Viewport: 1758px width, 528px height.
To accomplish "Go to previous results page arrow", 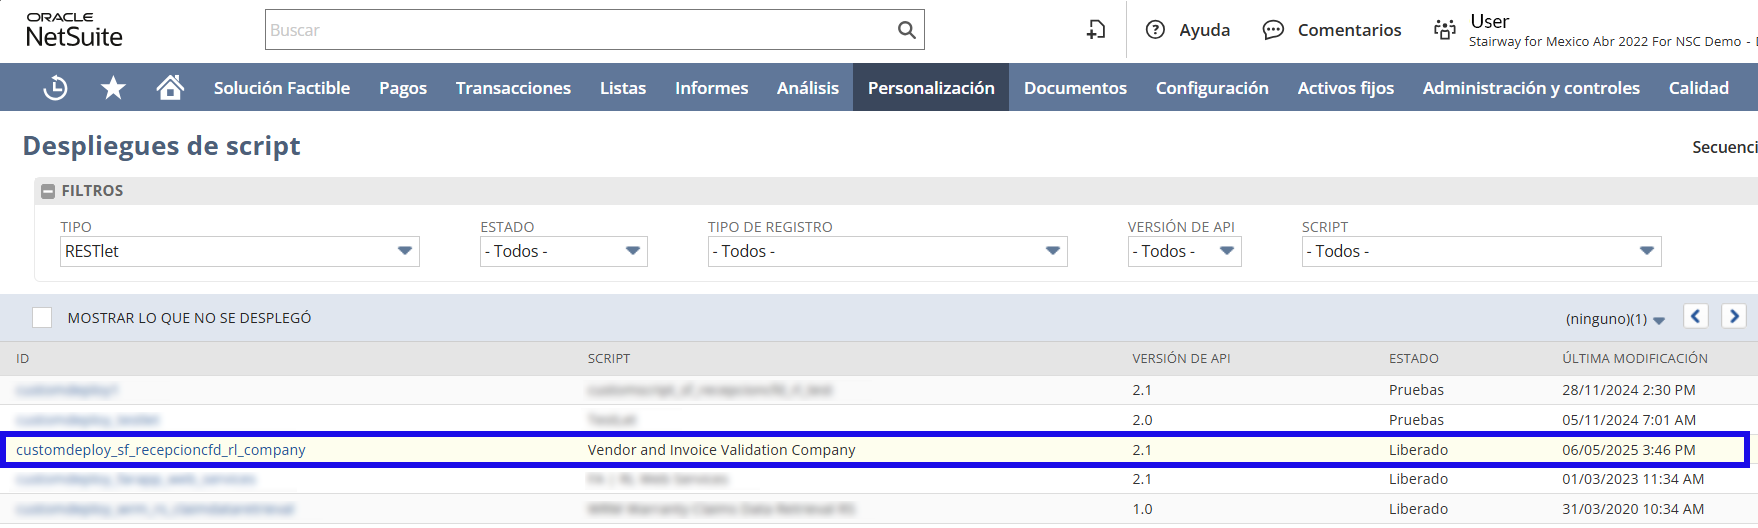I will [x=1696, y=316].
